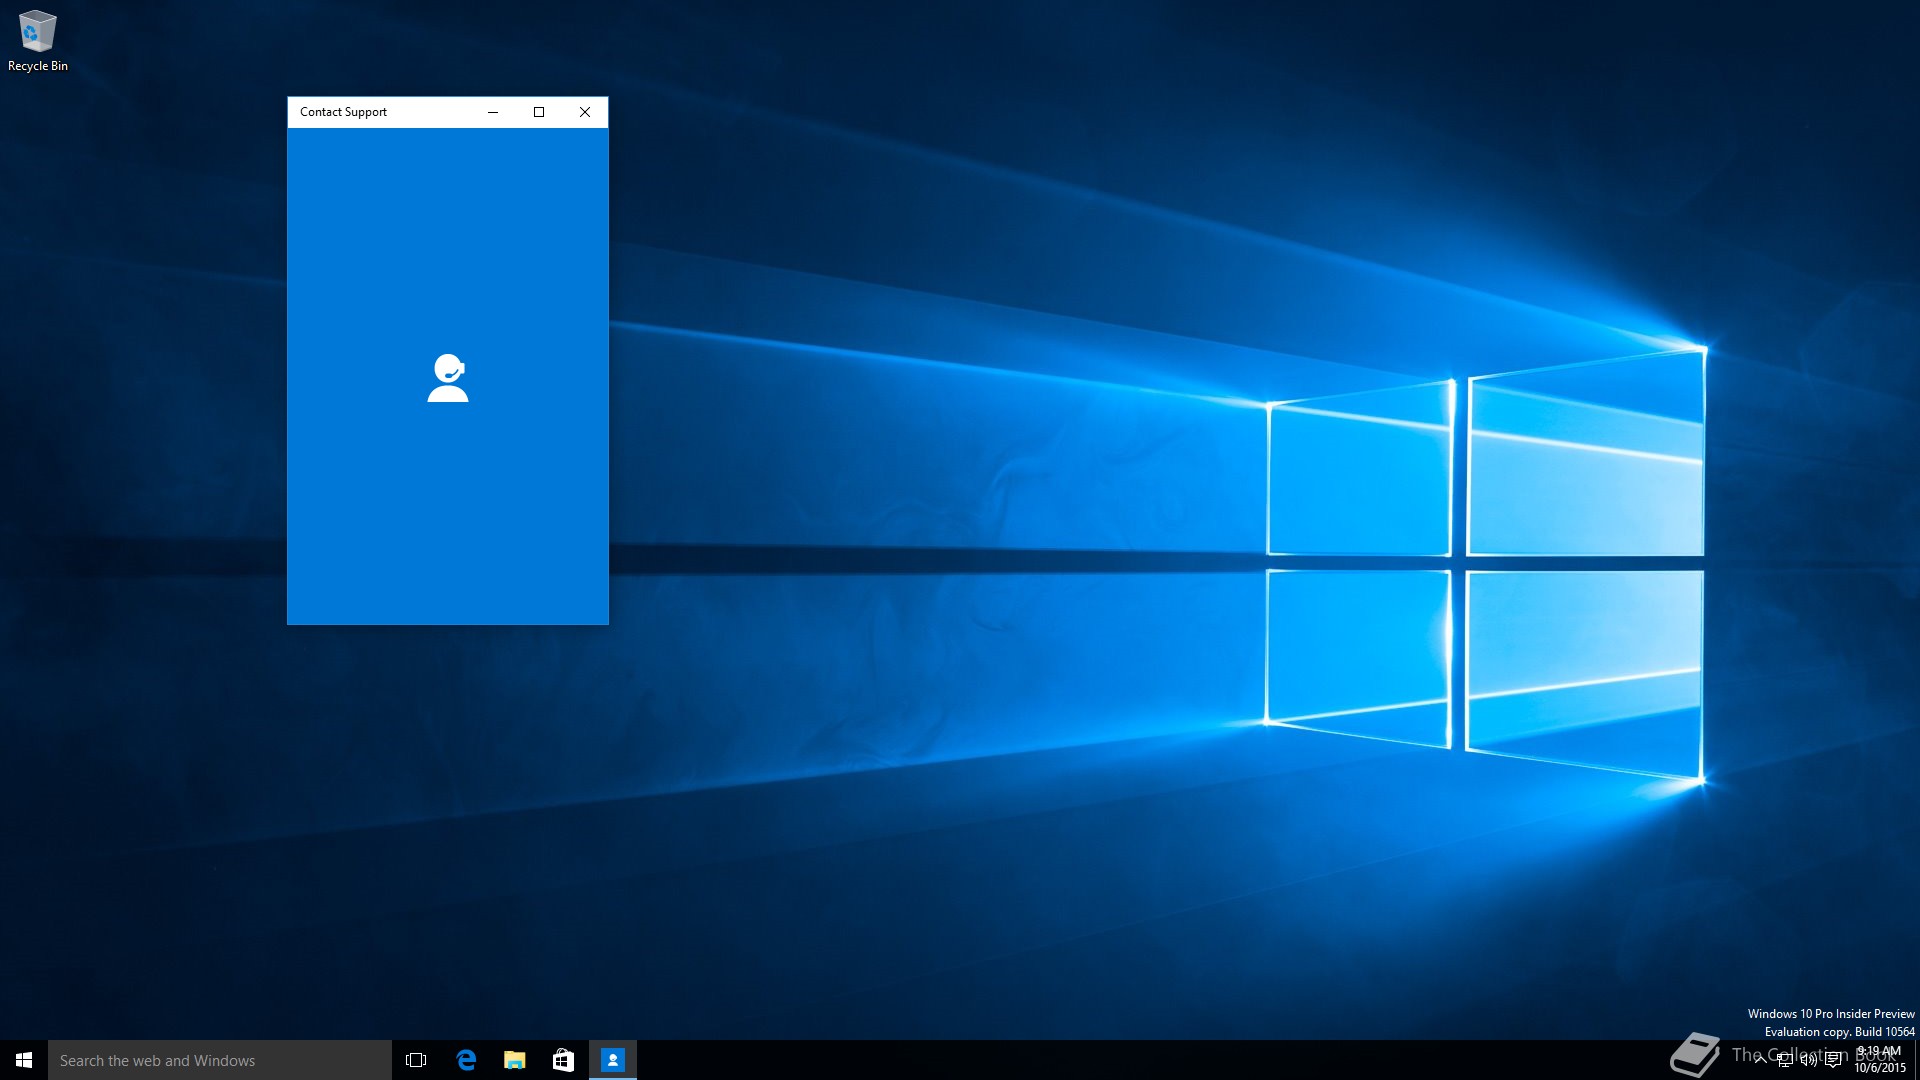This screenshot has height=1080, width=1920.
Task: Minimize the Contact Support window
Action: [493, 112]
